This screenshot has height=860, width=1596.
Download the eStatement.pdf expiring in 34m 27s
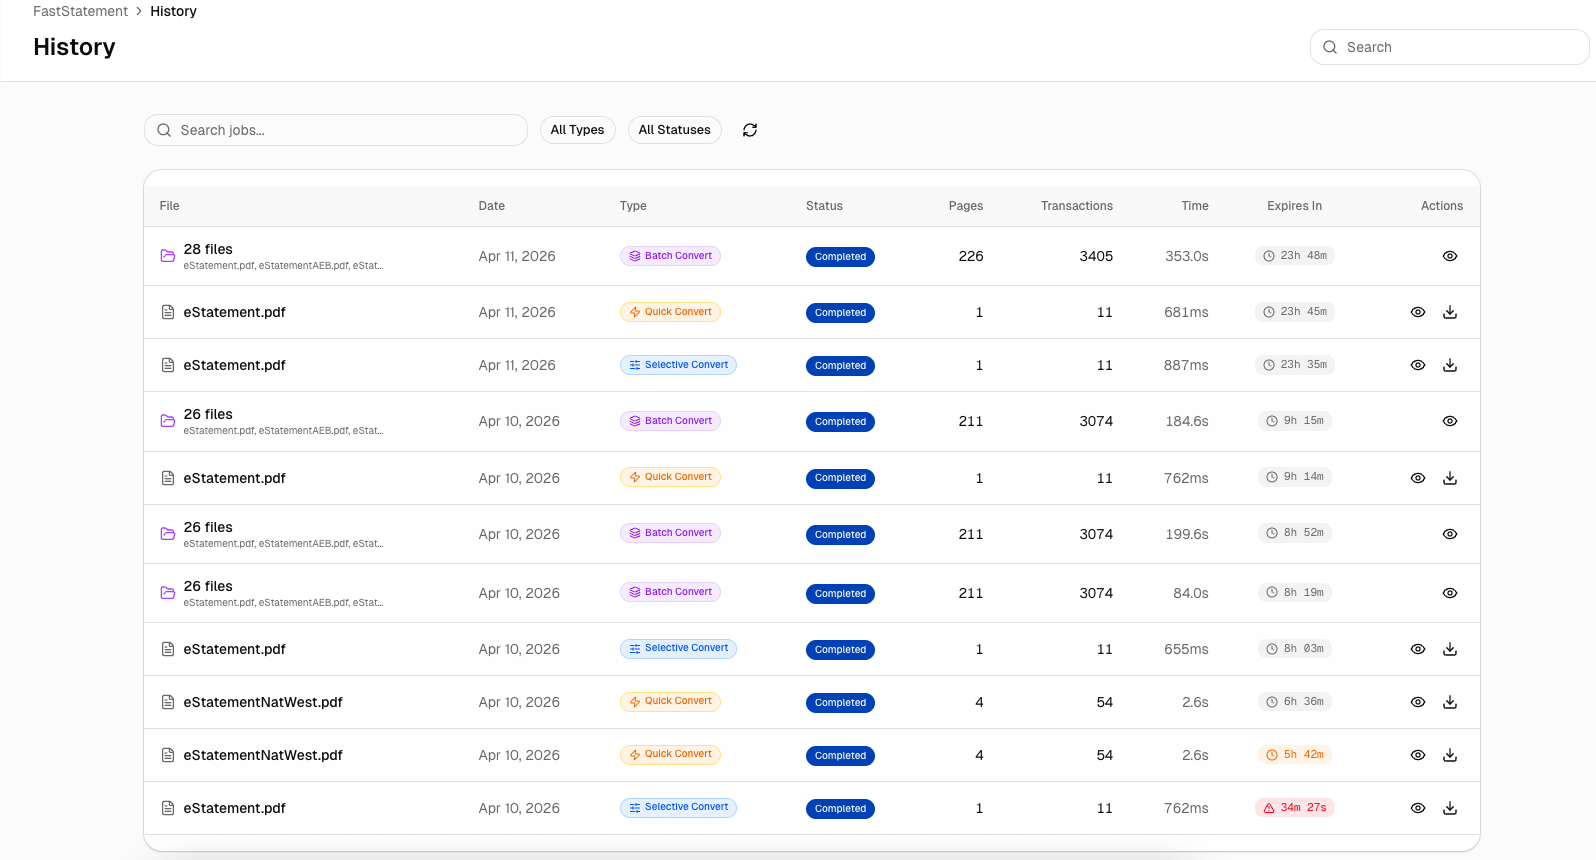[1450, 808]
